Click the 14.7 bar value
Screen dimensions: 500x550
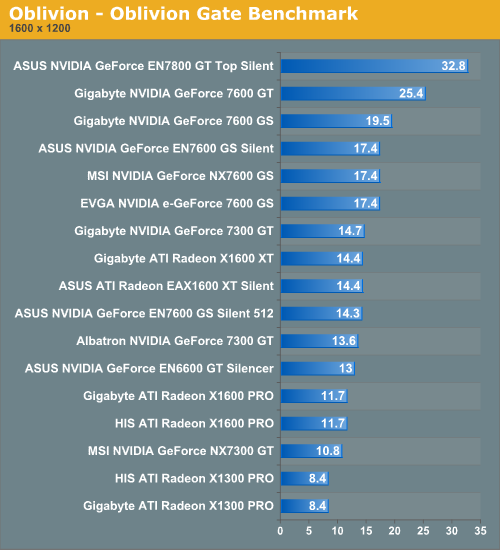pos(350,231)
